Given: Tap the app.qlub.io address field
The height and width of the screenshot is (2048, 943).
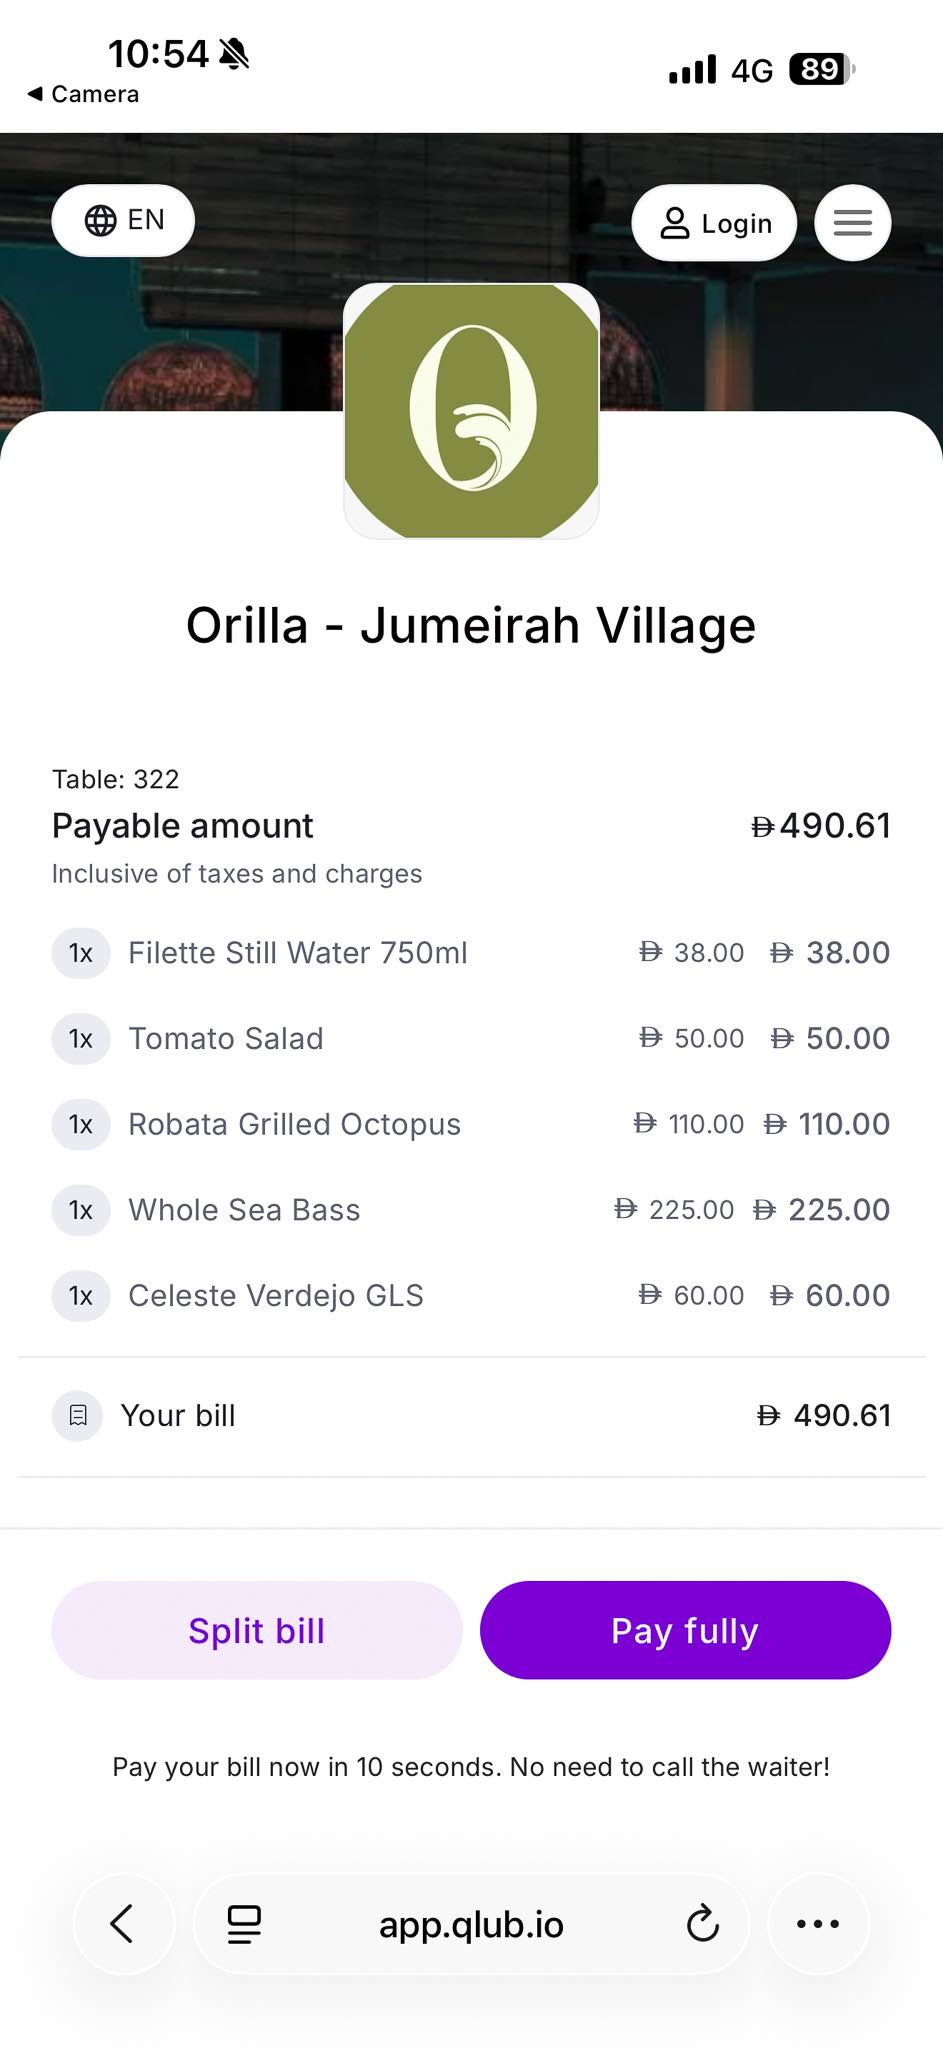Looking at the screenshot, I should click(471, 1924).
